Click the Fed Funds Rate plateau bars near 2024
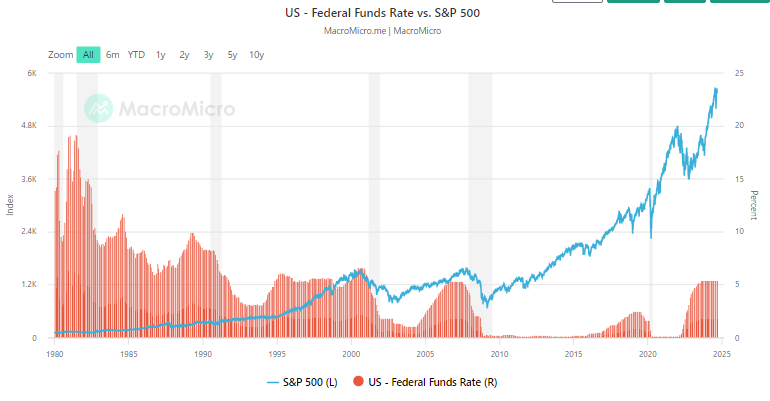 click(x=707, y=310)
